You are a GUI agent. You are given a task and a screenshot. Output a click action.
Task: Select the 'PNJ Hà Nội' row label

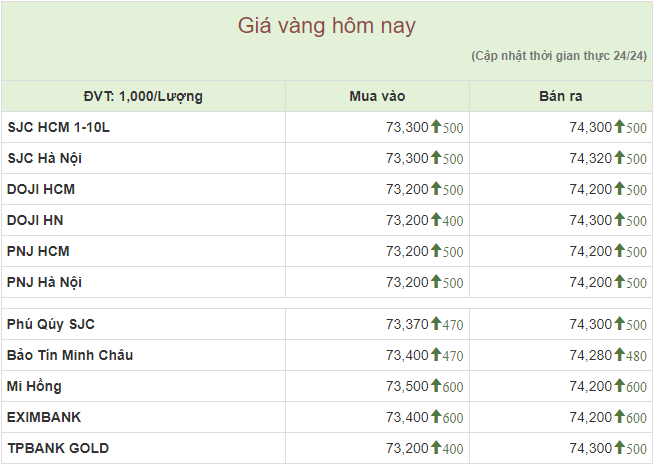44,282
